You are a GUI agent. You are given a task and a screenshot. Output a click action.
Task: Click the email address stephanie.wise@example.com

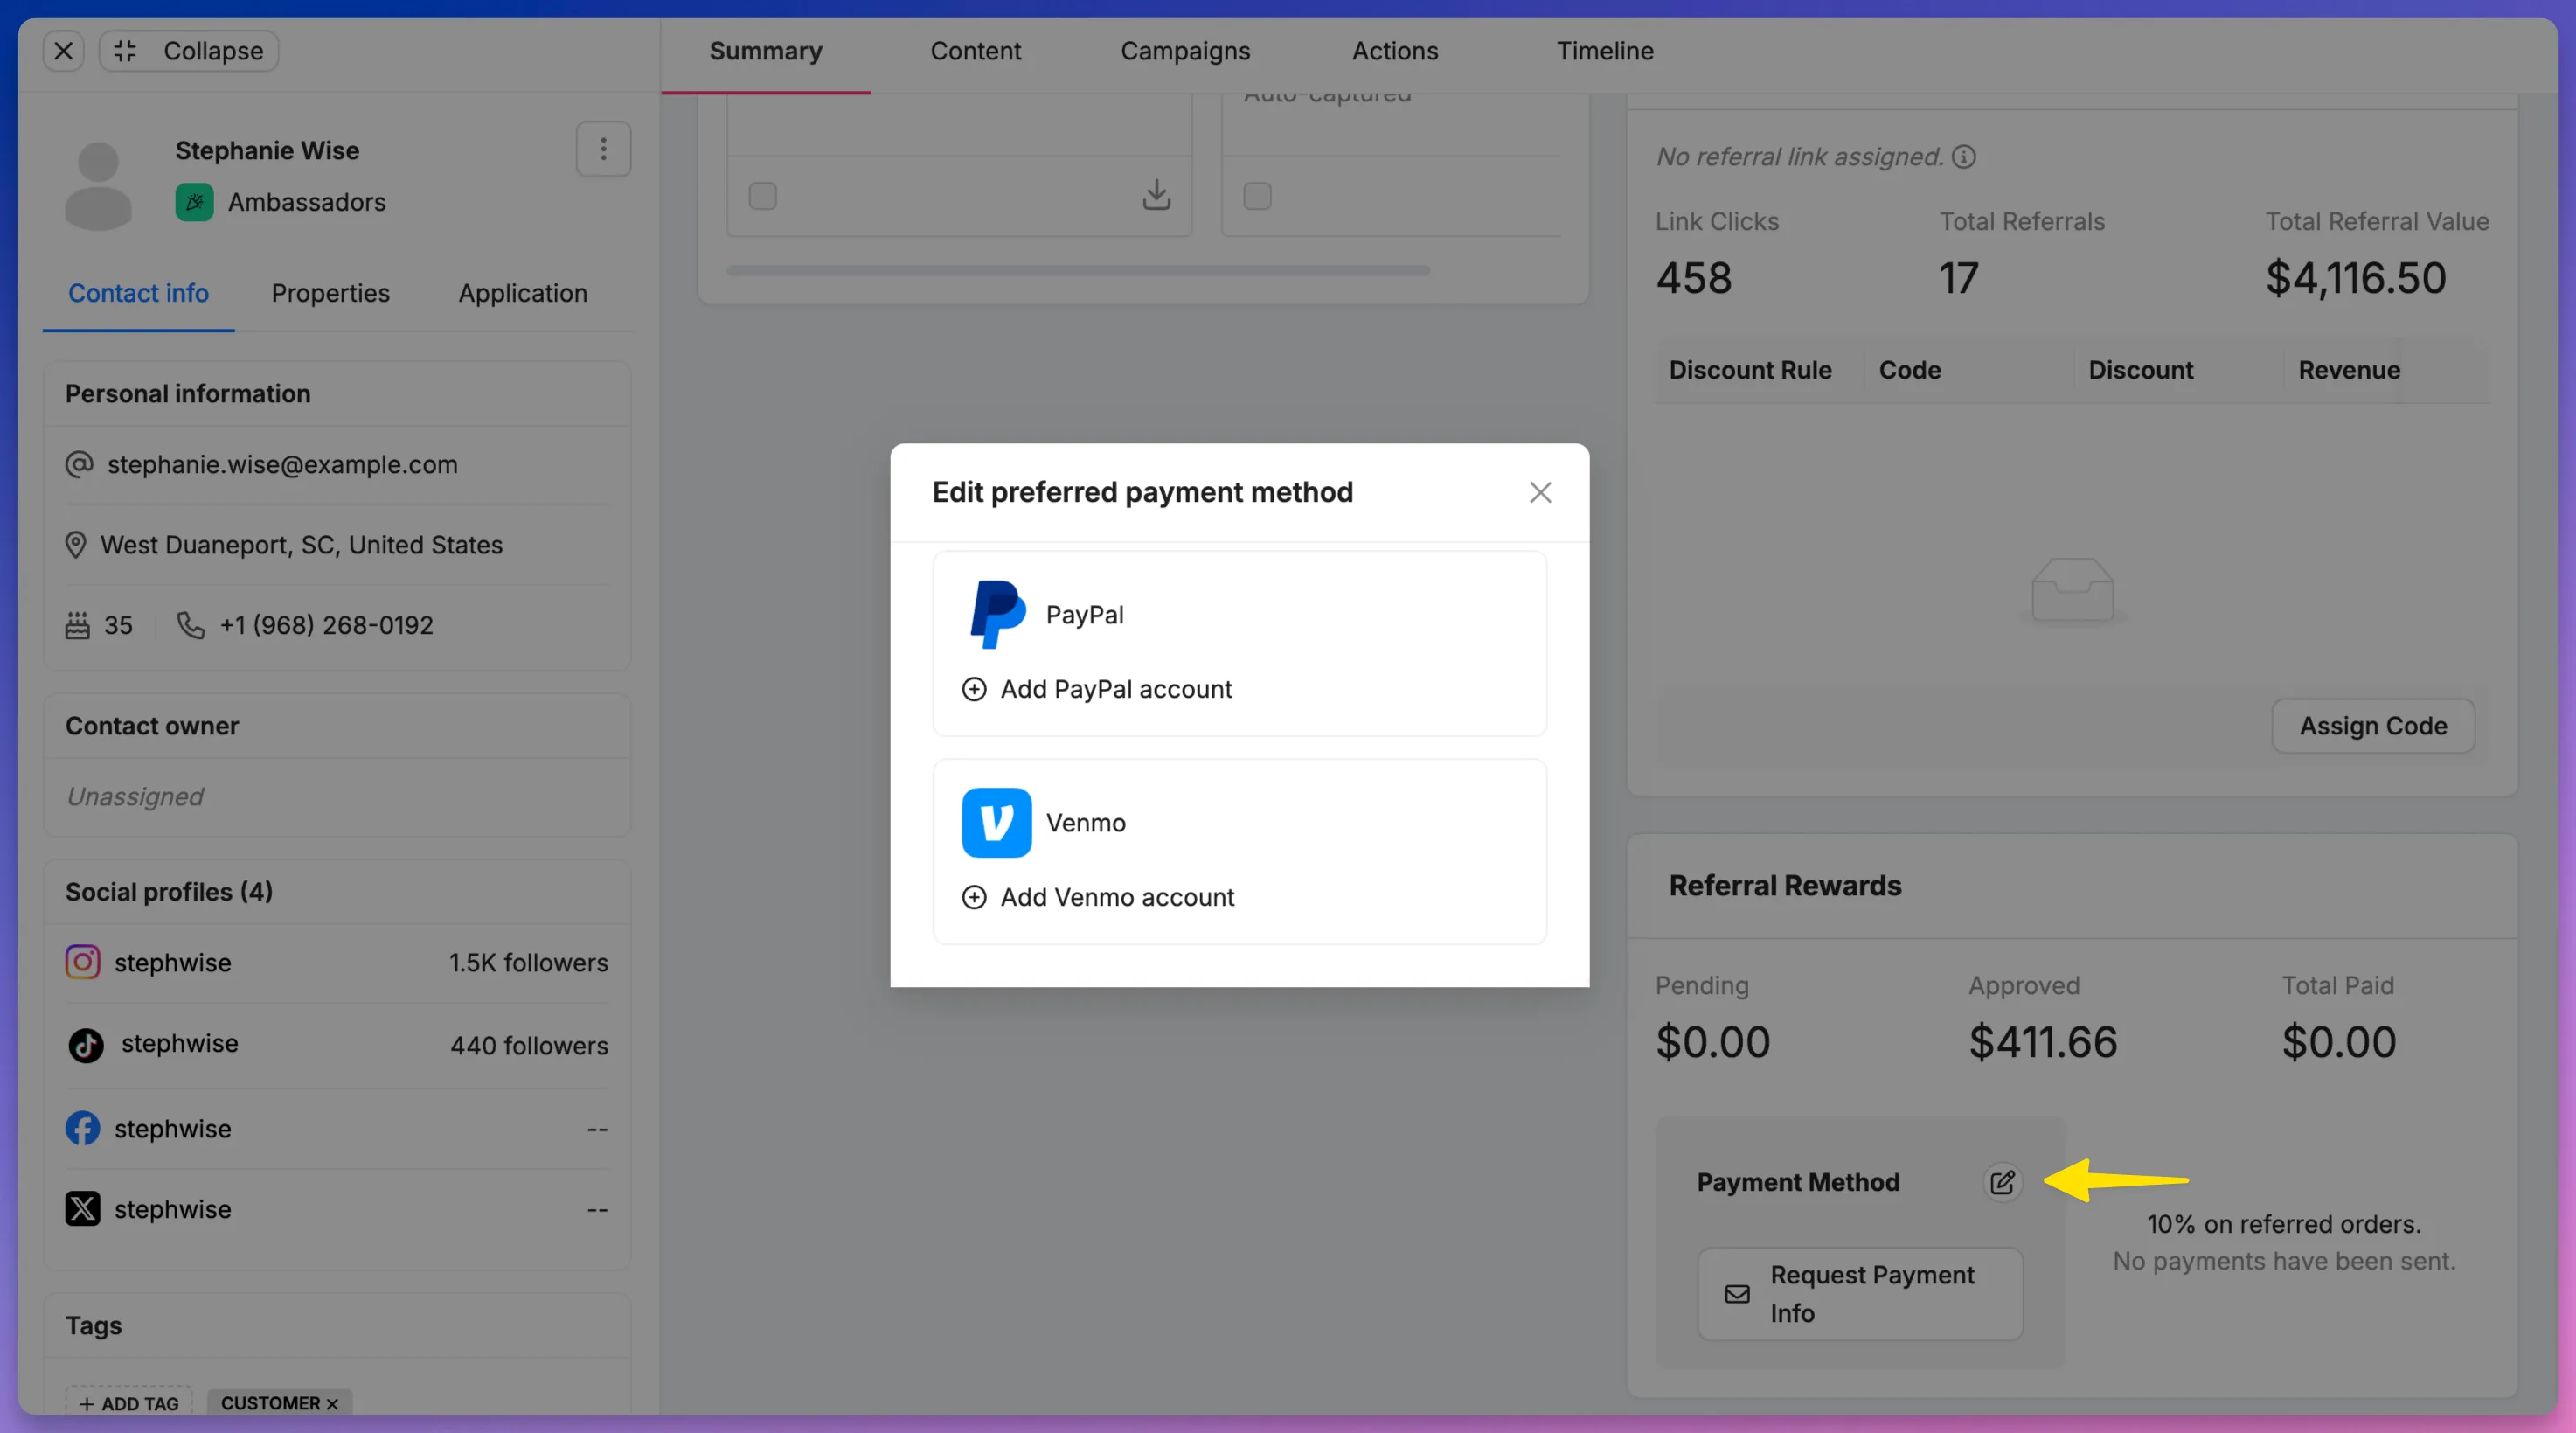(x=282, y=464)
